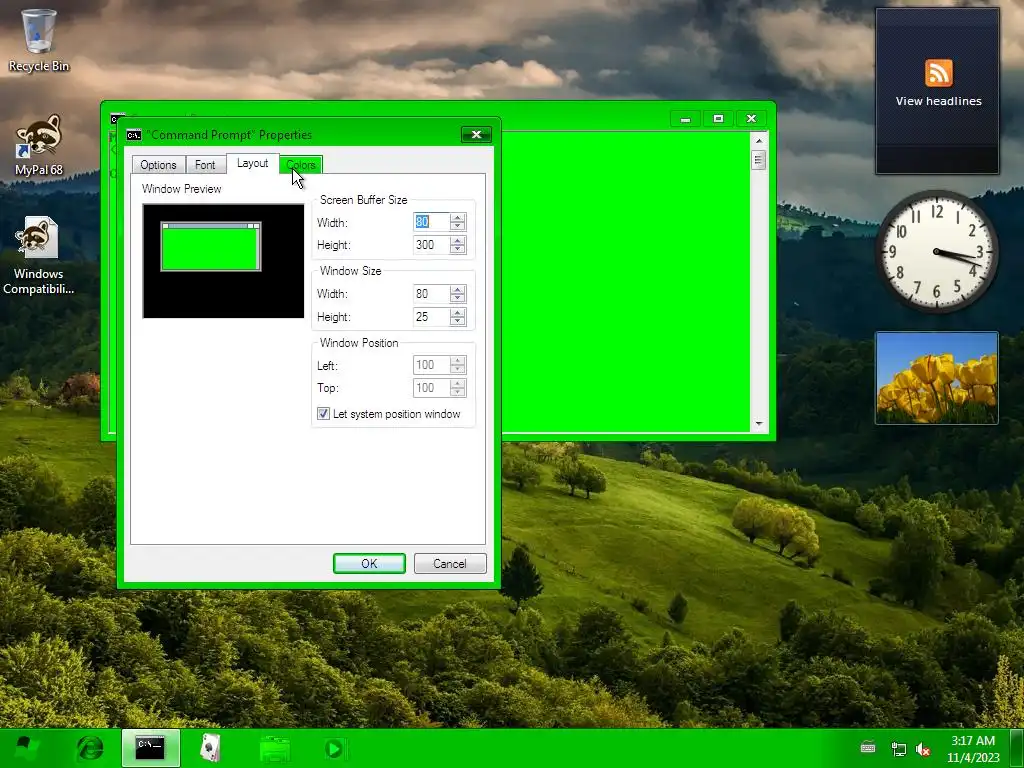Click the on-screen keyboard tray icon
This screenshot has width=1024, height=768.
tap(868, 748)
